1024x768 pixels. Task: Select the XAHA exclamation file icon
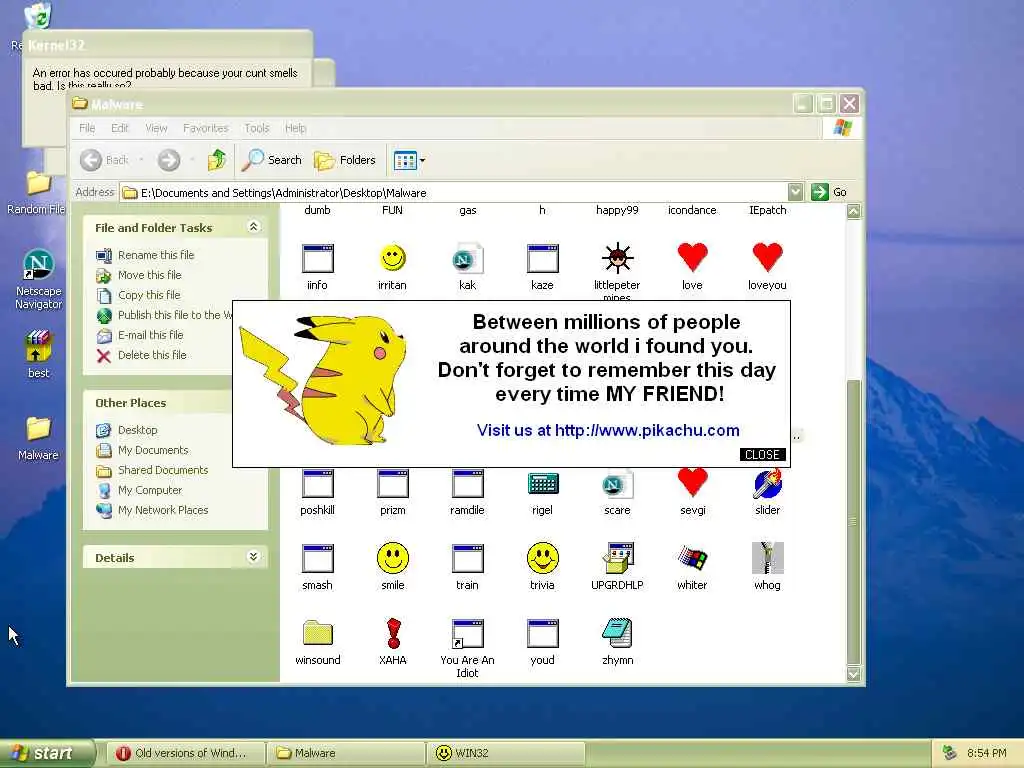392,633
